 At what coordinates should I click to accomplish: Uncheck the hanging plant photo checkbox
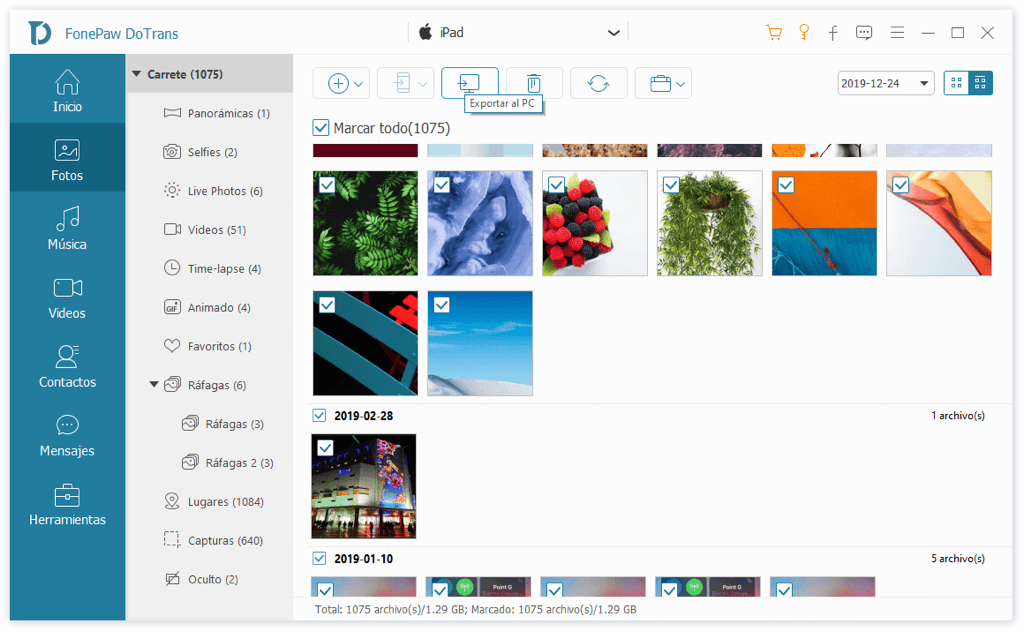pyautogui.click(x=671, y=185)
